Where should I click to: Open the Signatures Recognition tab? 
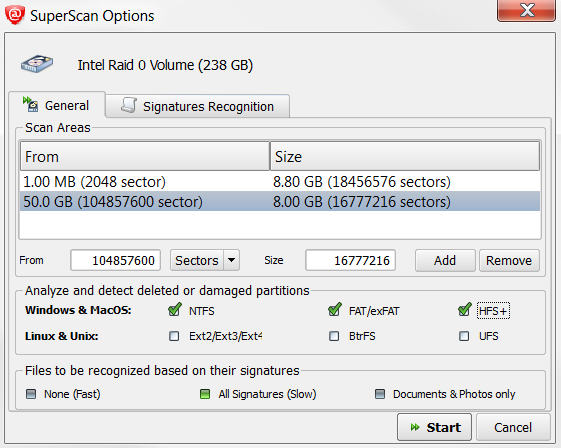pyautogui.click(x=197, y=106)
